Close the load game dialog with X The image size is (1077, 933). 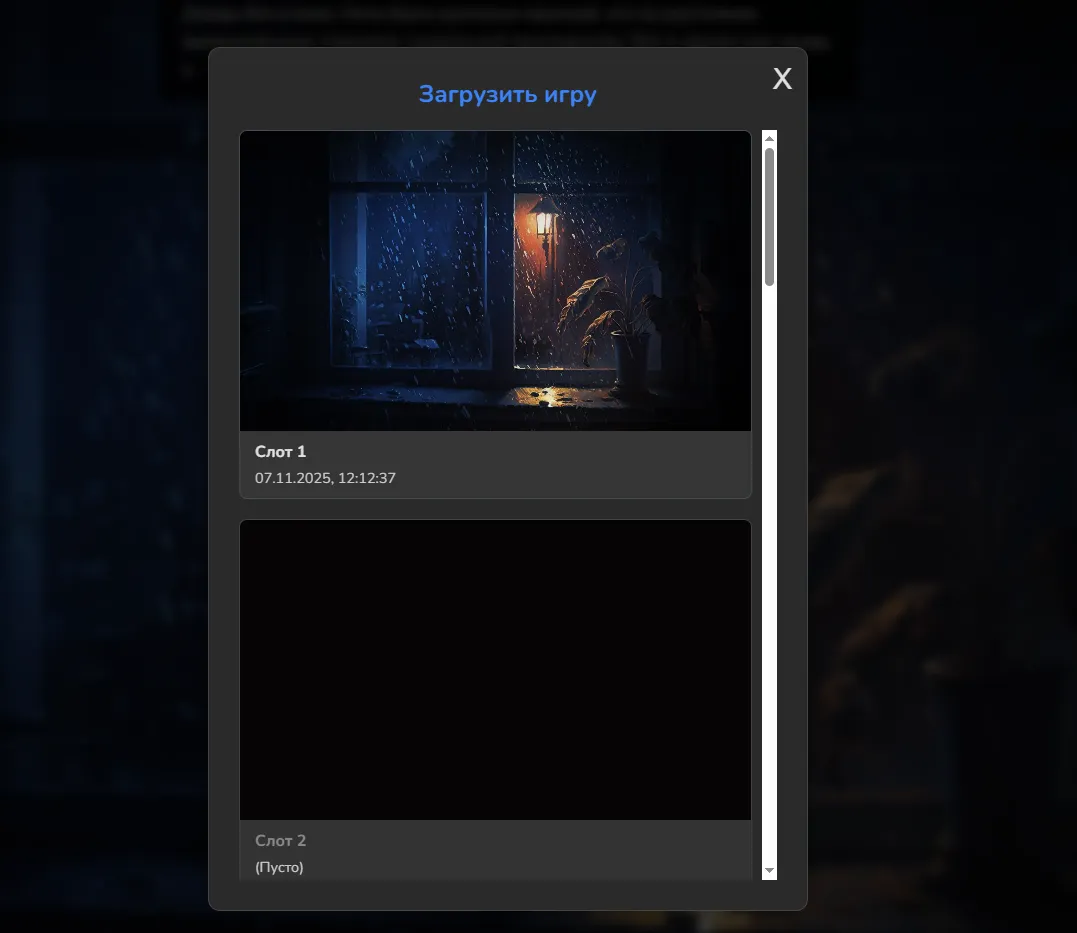coord(782,80)
